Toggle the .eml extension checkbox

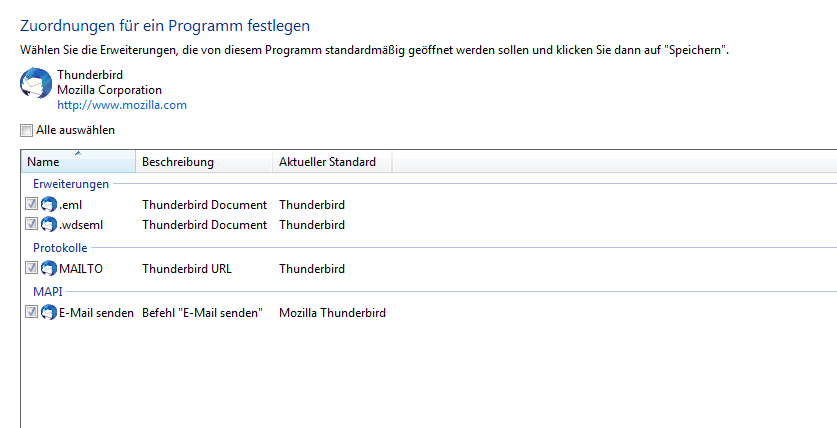[32, 205]
